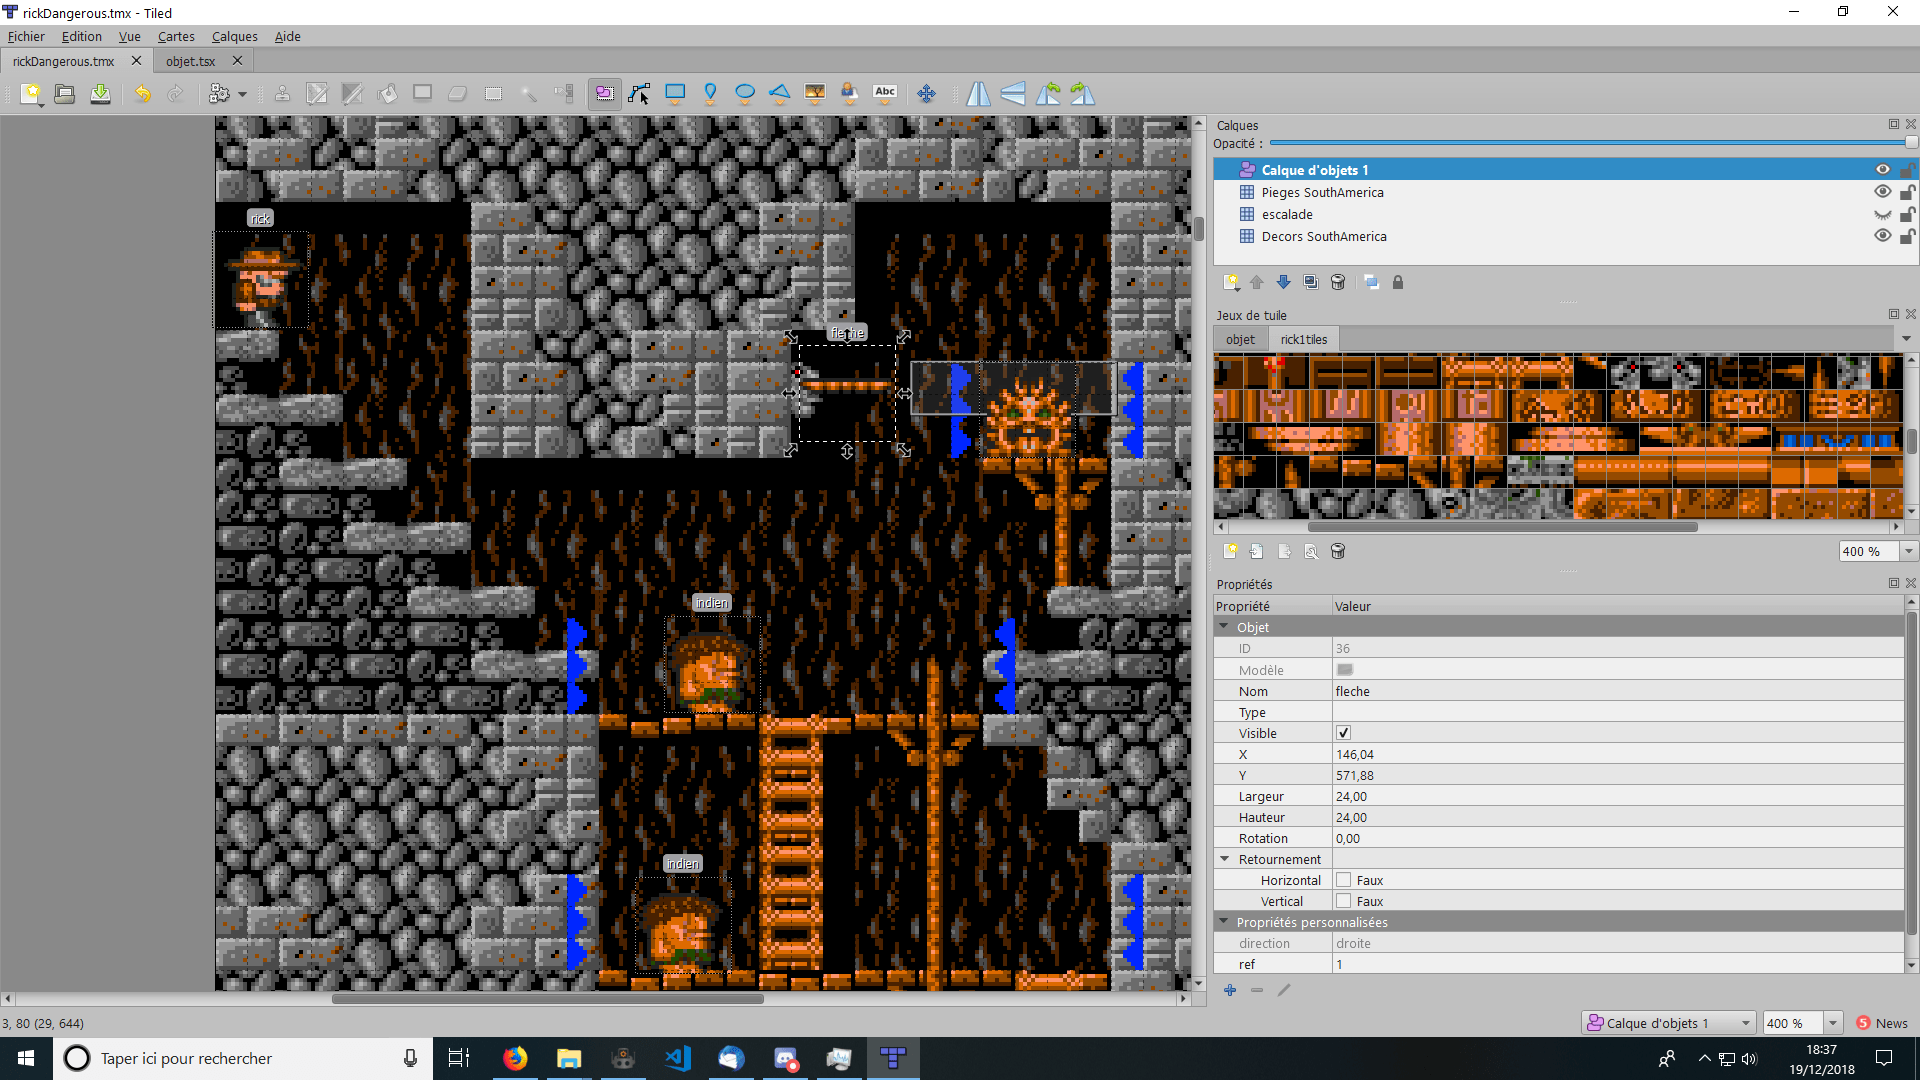Viewport: 1920px width, 1080px height.
Task: Click the Save map icon
Action: coord(100,94)
